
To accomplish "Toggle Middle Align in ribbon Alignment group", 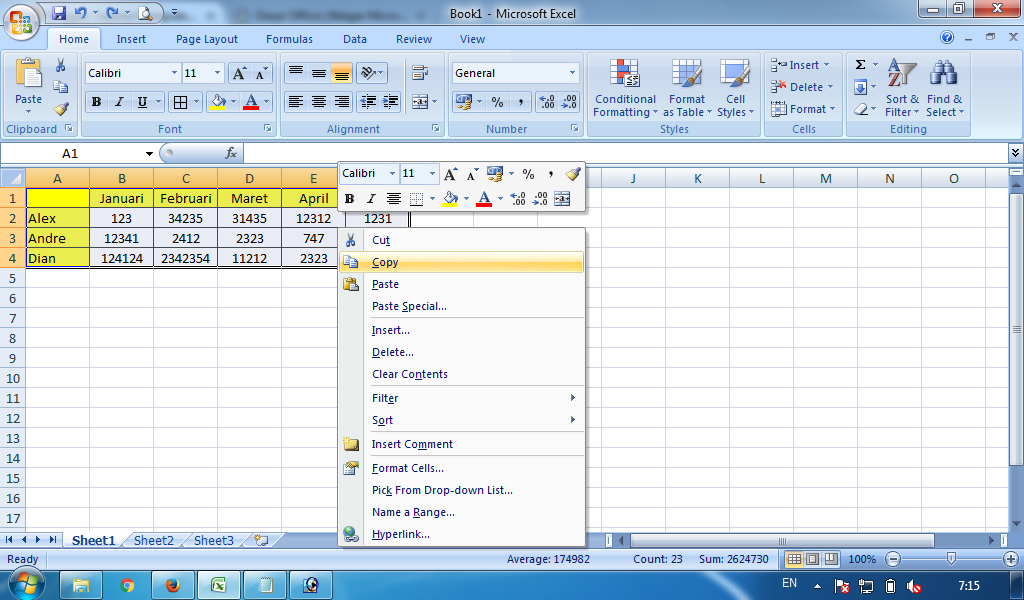I will [x=319, y=73].
